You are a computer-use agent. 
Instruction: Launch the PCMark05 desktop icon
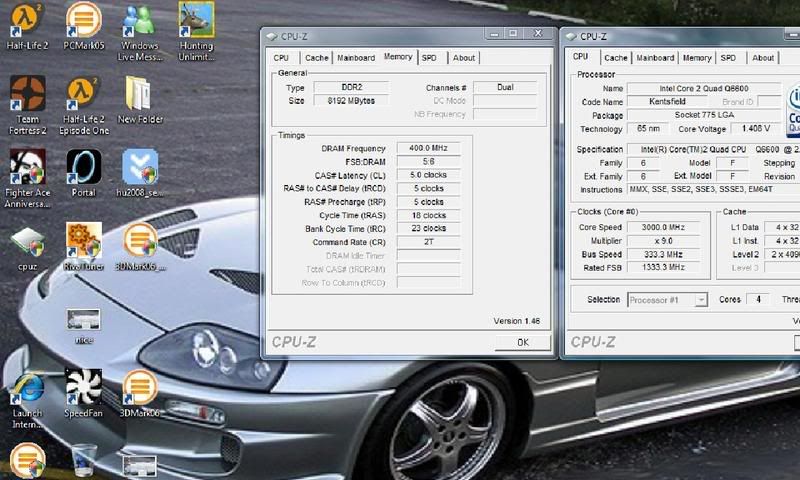pyautogui.click(x=84, y=26)
